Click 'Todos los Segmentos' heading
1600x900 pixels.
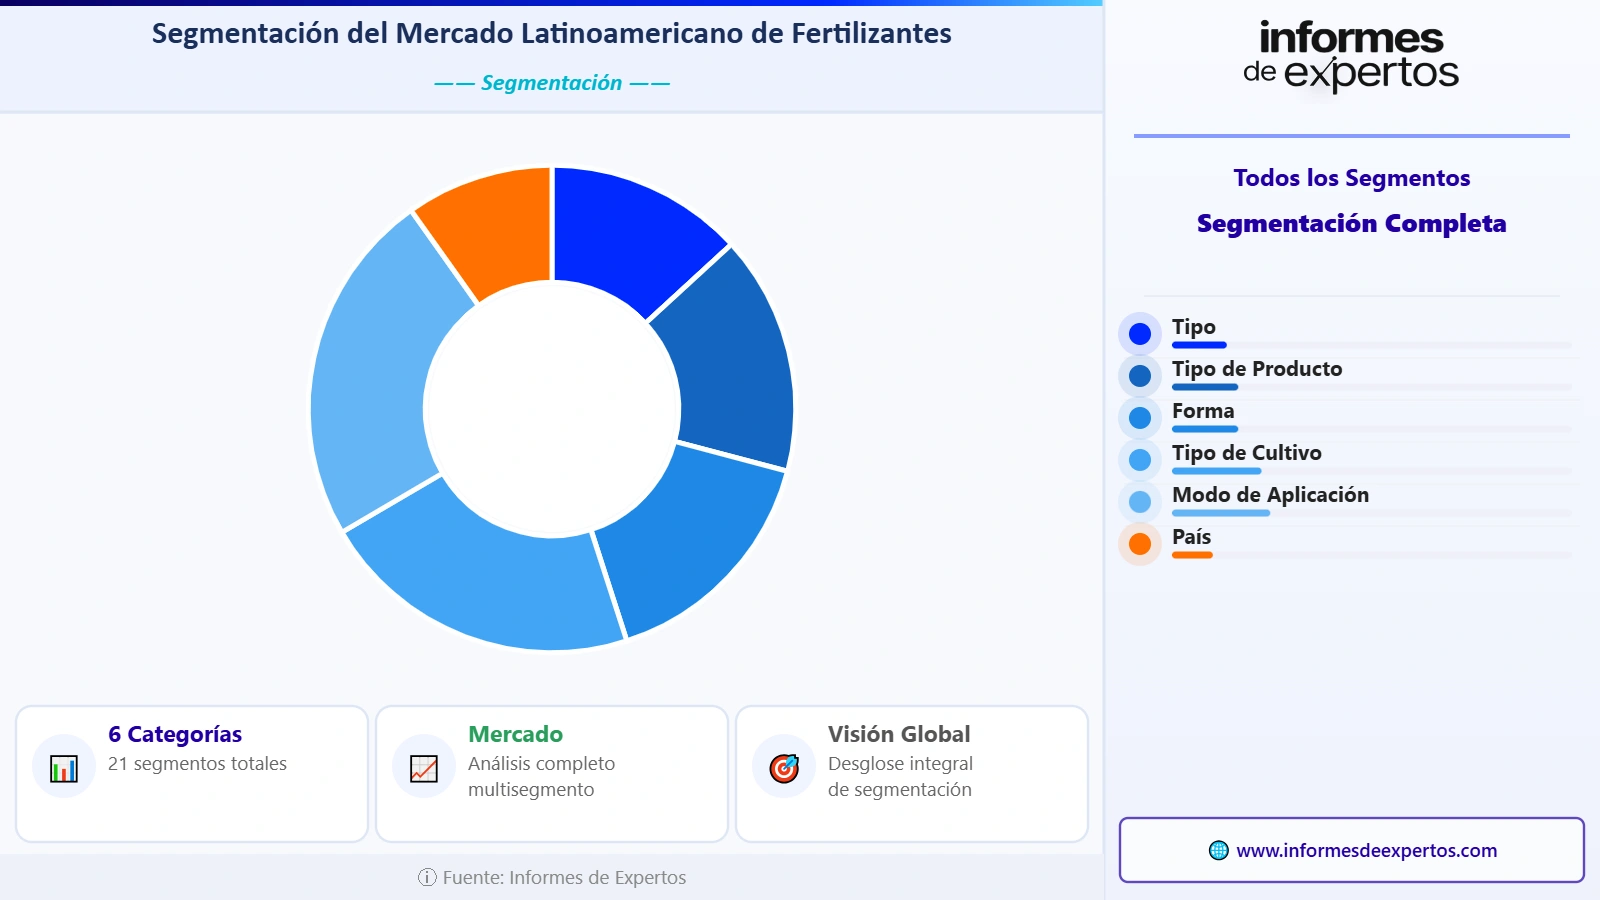point(1352,178)
